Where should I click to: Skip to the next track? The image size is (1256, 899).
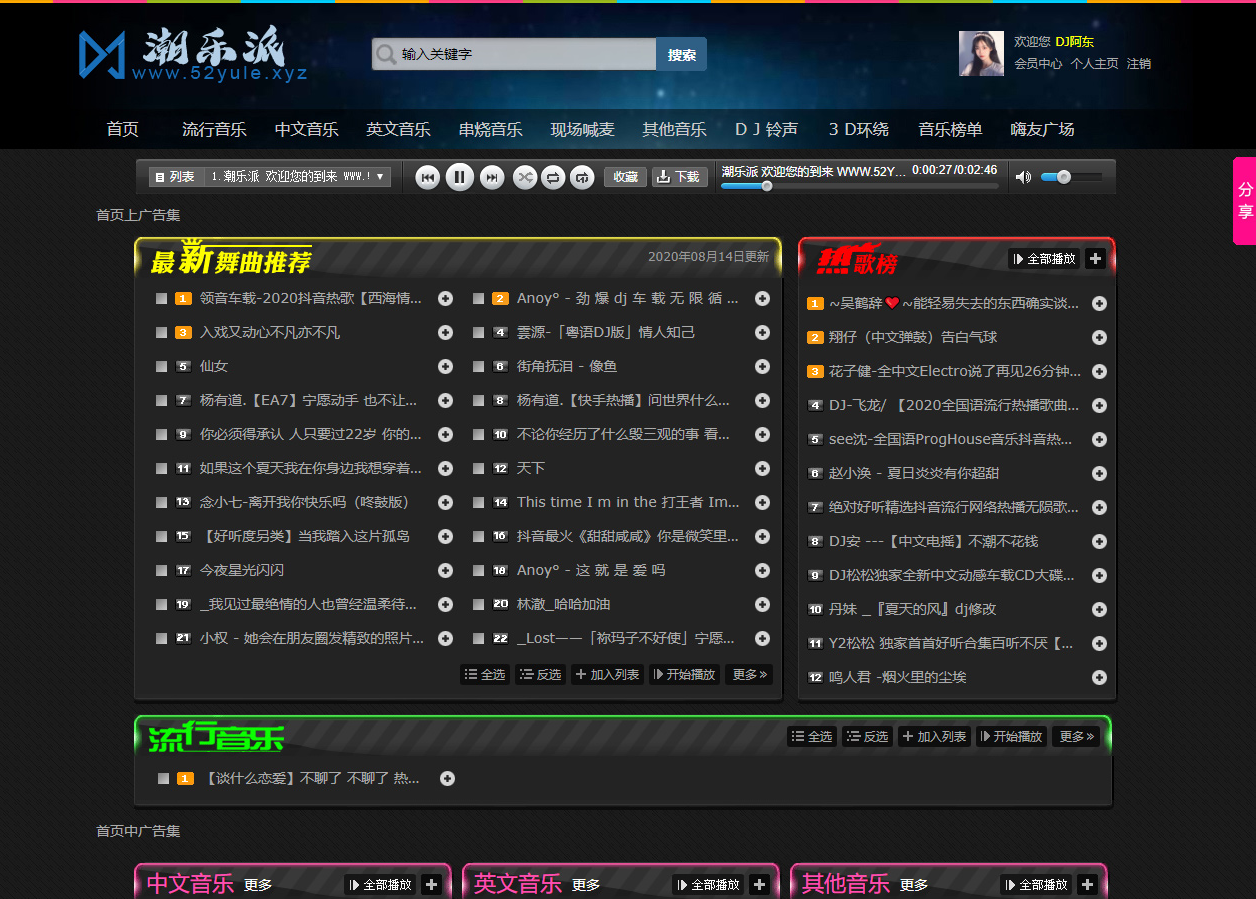pos(491,177)
